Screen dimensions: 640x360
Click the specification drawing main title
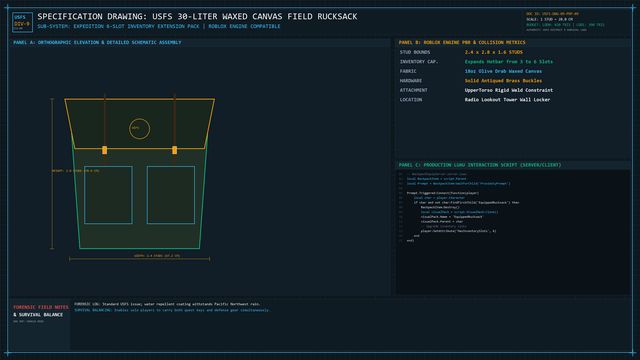coord(197,17)
